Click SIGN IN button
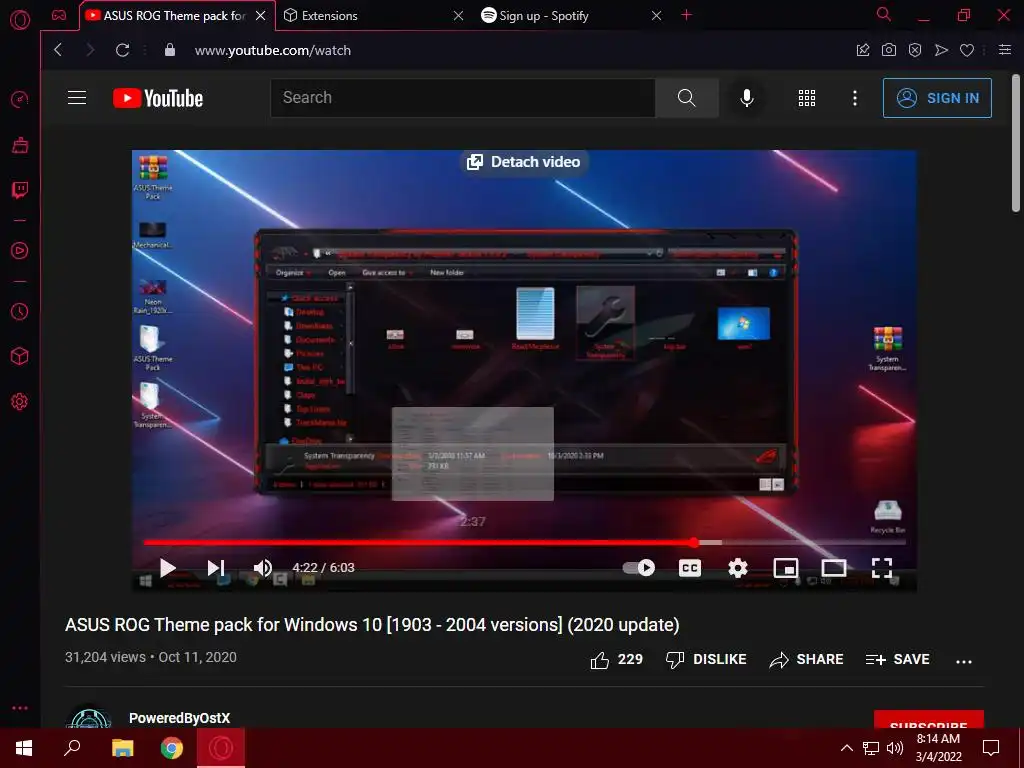The width and height of the screenshot is (1024, 768). click(937, 98)
